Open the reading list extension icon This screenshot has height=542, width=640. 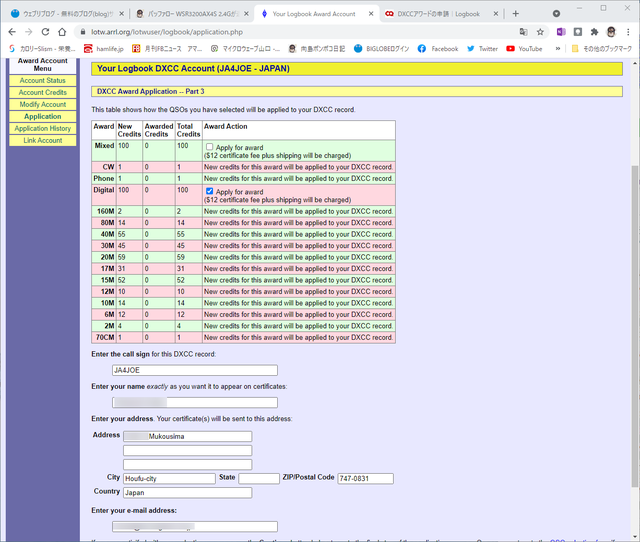[578, 32]
